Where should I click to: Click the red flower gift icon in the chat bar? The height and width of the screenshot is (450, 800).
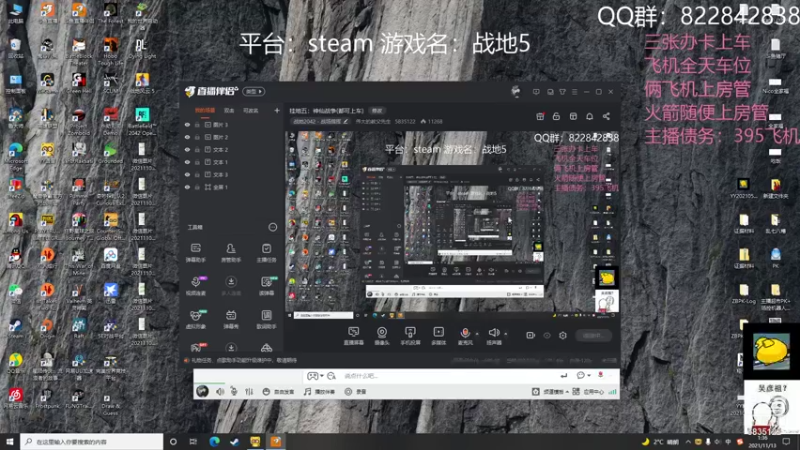601,375
